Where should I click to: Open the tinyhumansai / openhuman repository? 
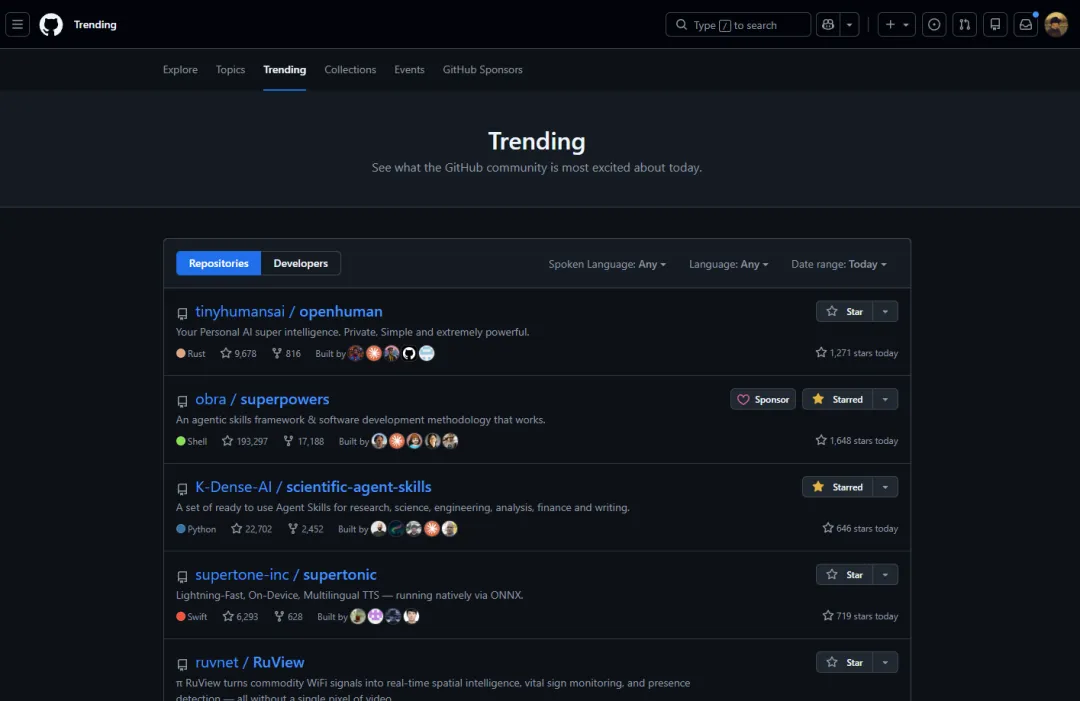tap(289, 311)
